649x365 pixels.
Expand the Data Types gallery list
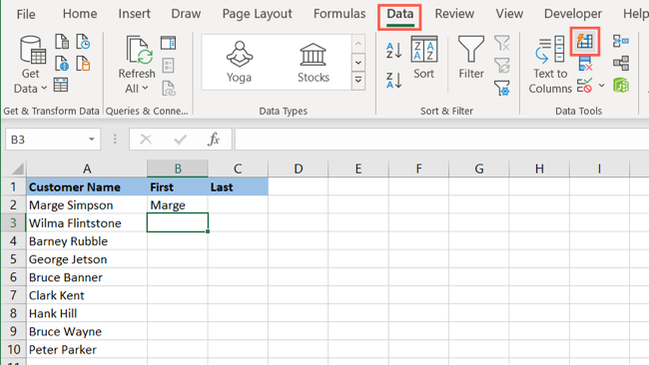[x=358, y=80]
